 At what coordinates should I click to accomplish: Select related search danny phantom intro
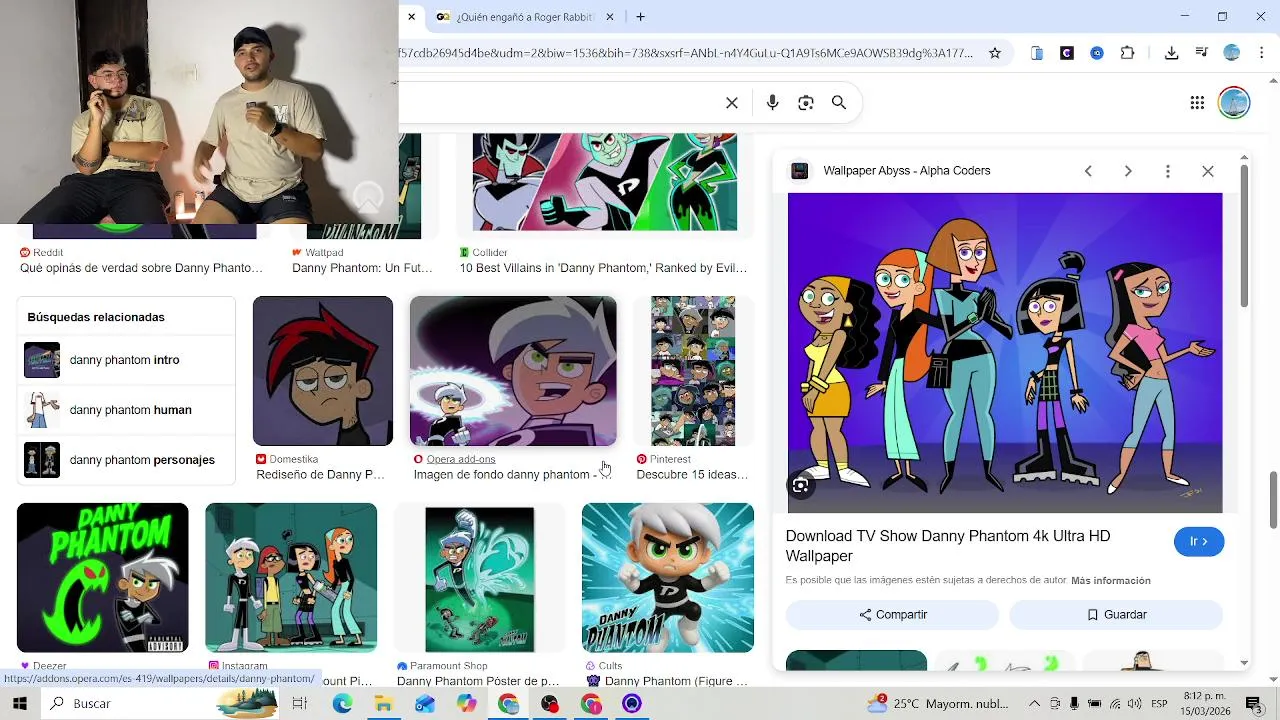tap(126, 360)
